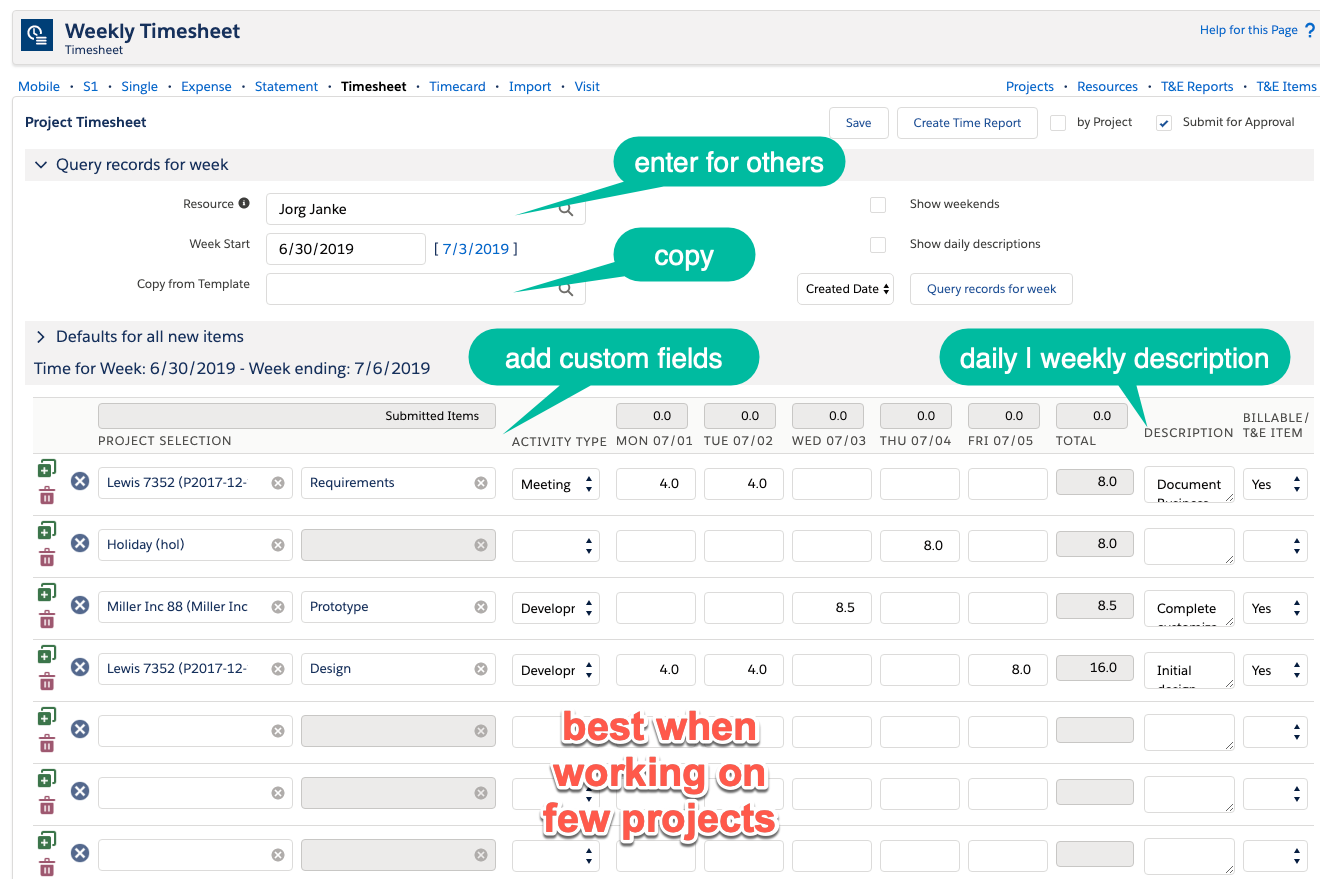Click the Weekly Timesheet logo icon
Viewport: 1320px width, 879px height.
pos(36,33)
